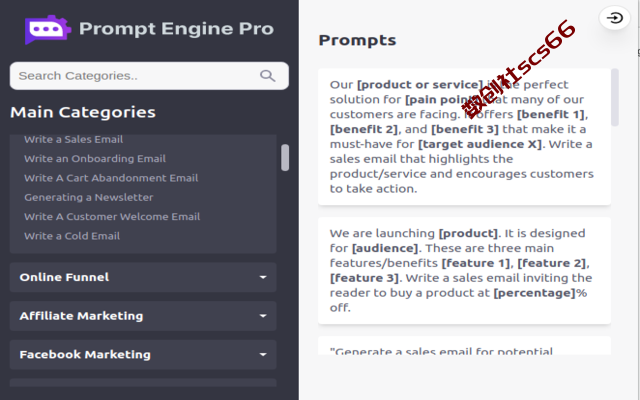Select the first product or service prompt card
The height and width of the screenshot is (400, 640).
pyautogui.click(x=464, y=137)
